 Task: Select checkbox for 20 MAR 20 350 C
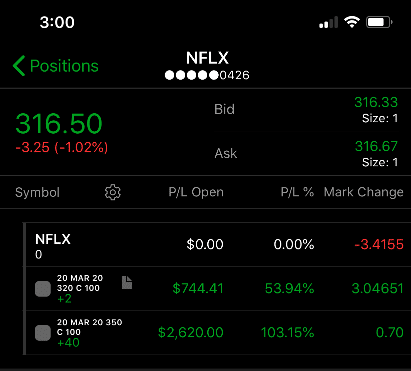coord(43,333)
